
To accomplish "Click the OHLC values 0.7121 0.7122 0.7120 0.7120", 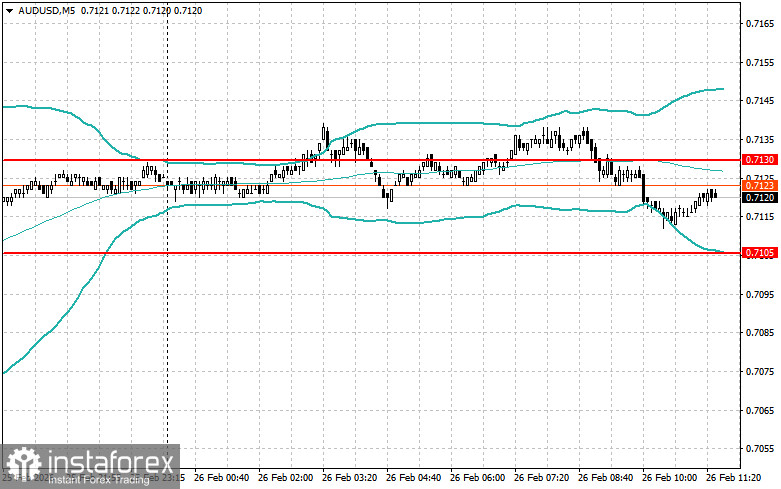I will (x=141, y=10).
